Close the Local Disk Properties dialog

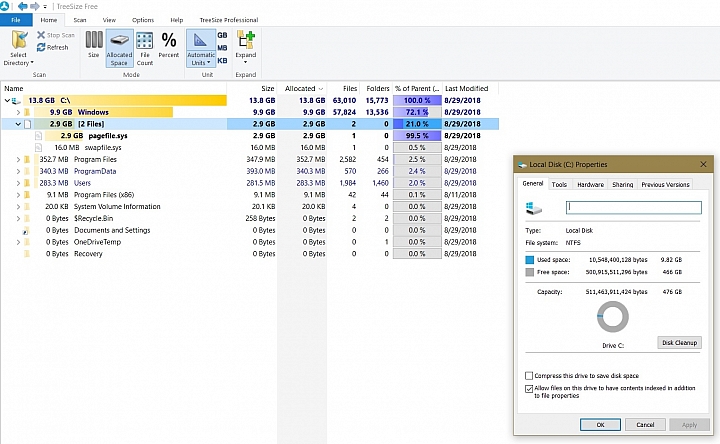click(703, 164)
